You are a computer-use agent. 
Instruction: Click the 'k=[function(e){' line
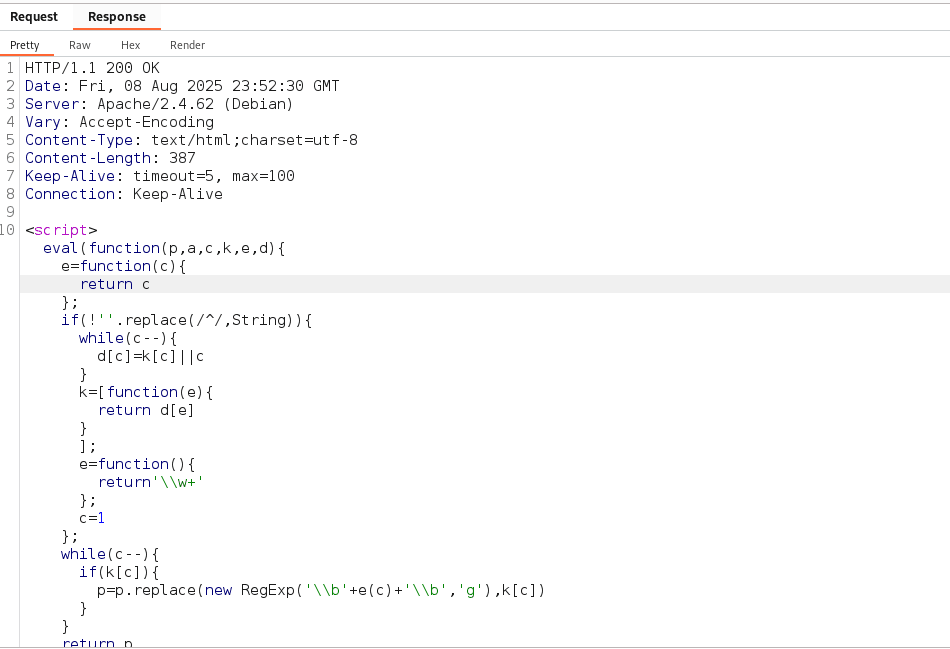click(x=146, y=393)
